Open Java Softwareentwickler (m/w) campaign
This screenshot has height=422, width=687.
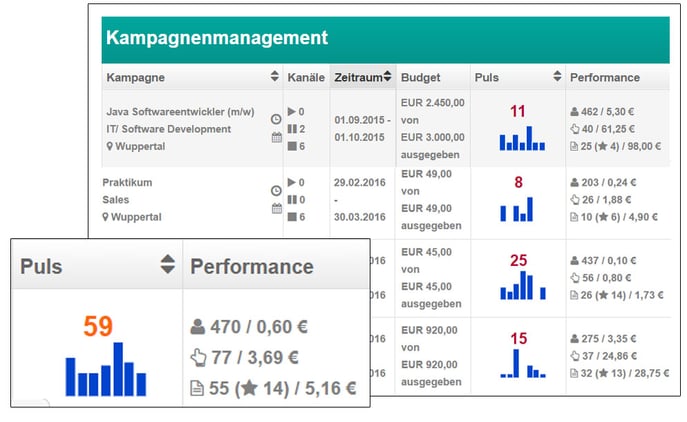coord(180,112)
